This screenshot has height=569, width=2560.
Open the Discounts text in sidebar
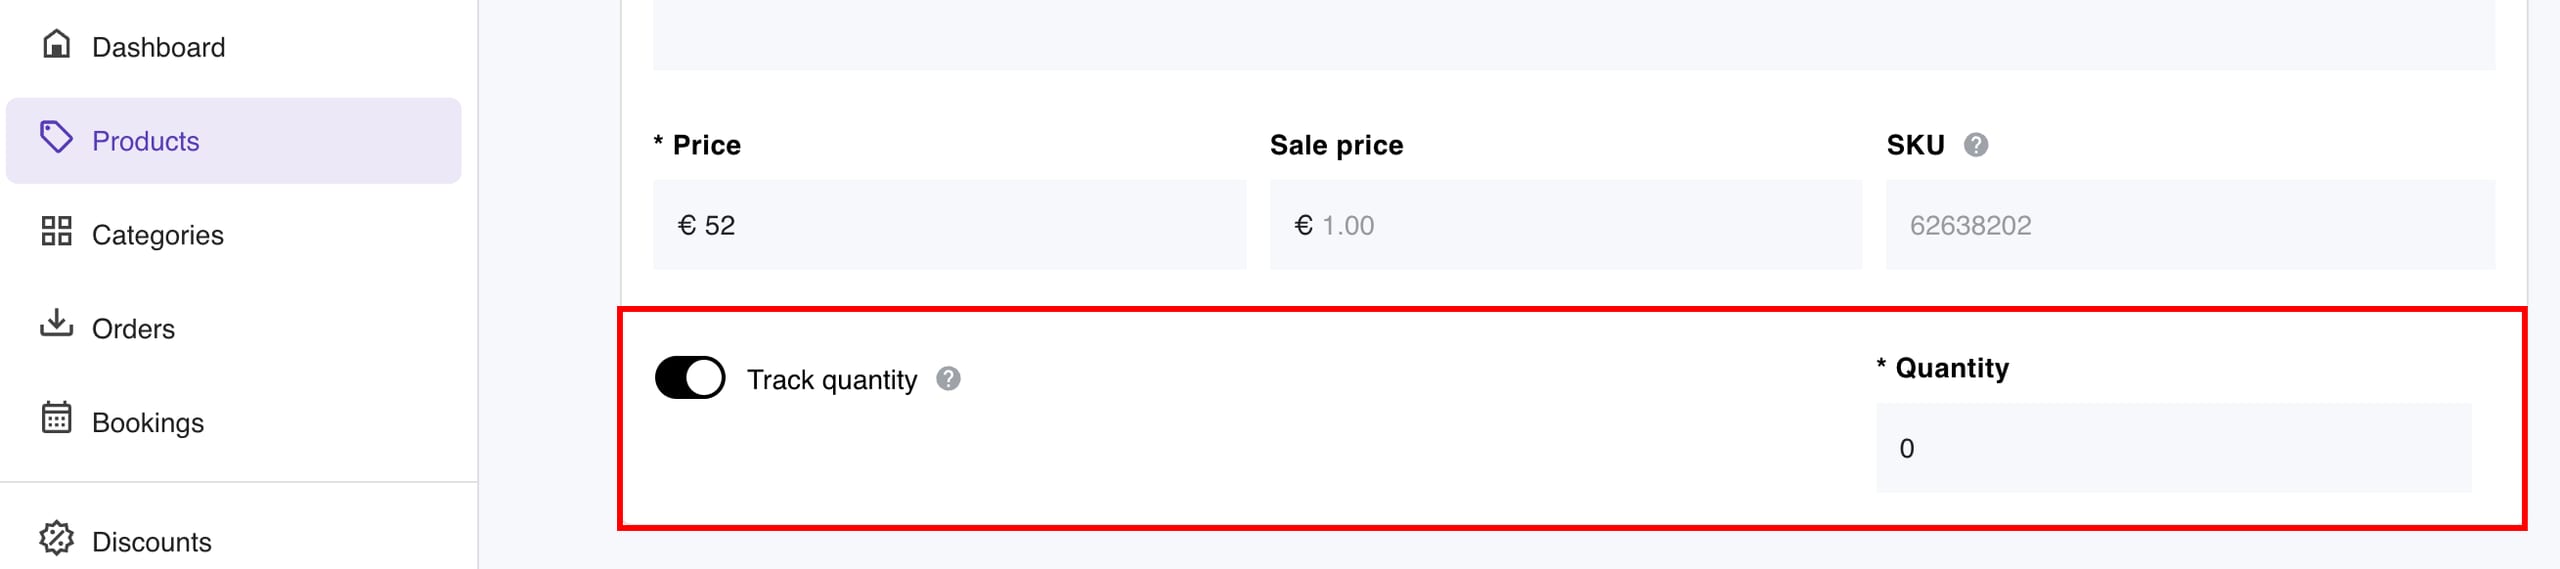pos(152,542)
